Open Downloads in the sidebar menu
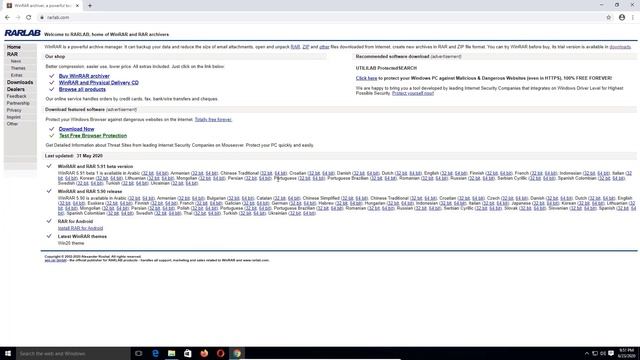The width and height of the screenshot is (640, 360). click(20, 82)
